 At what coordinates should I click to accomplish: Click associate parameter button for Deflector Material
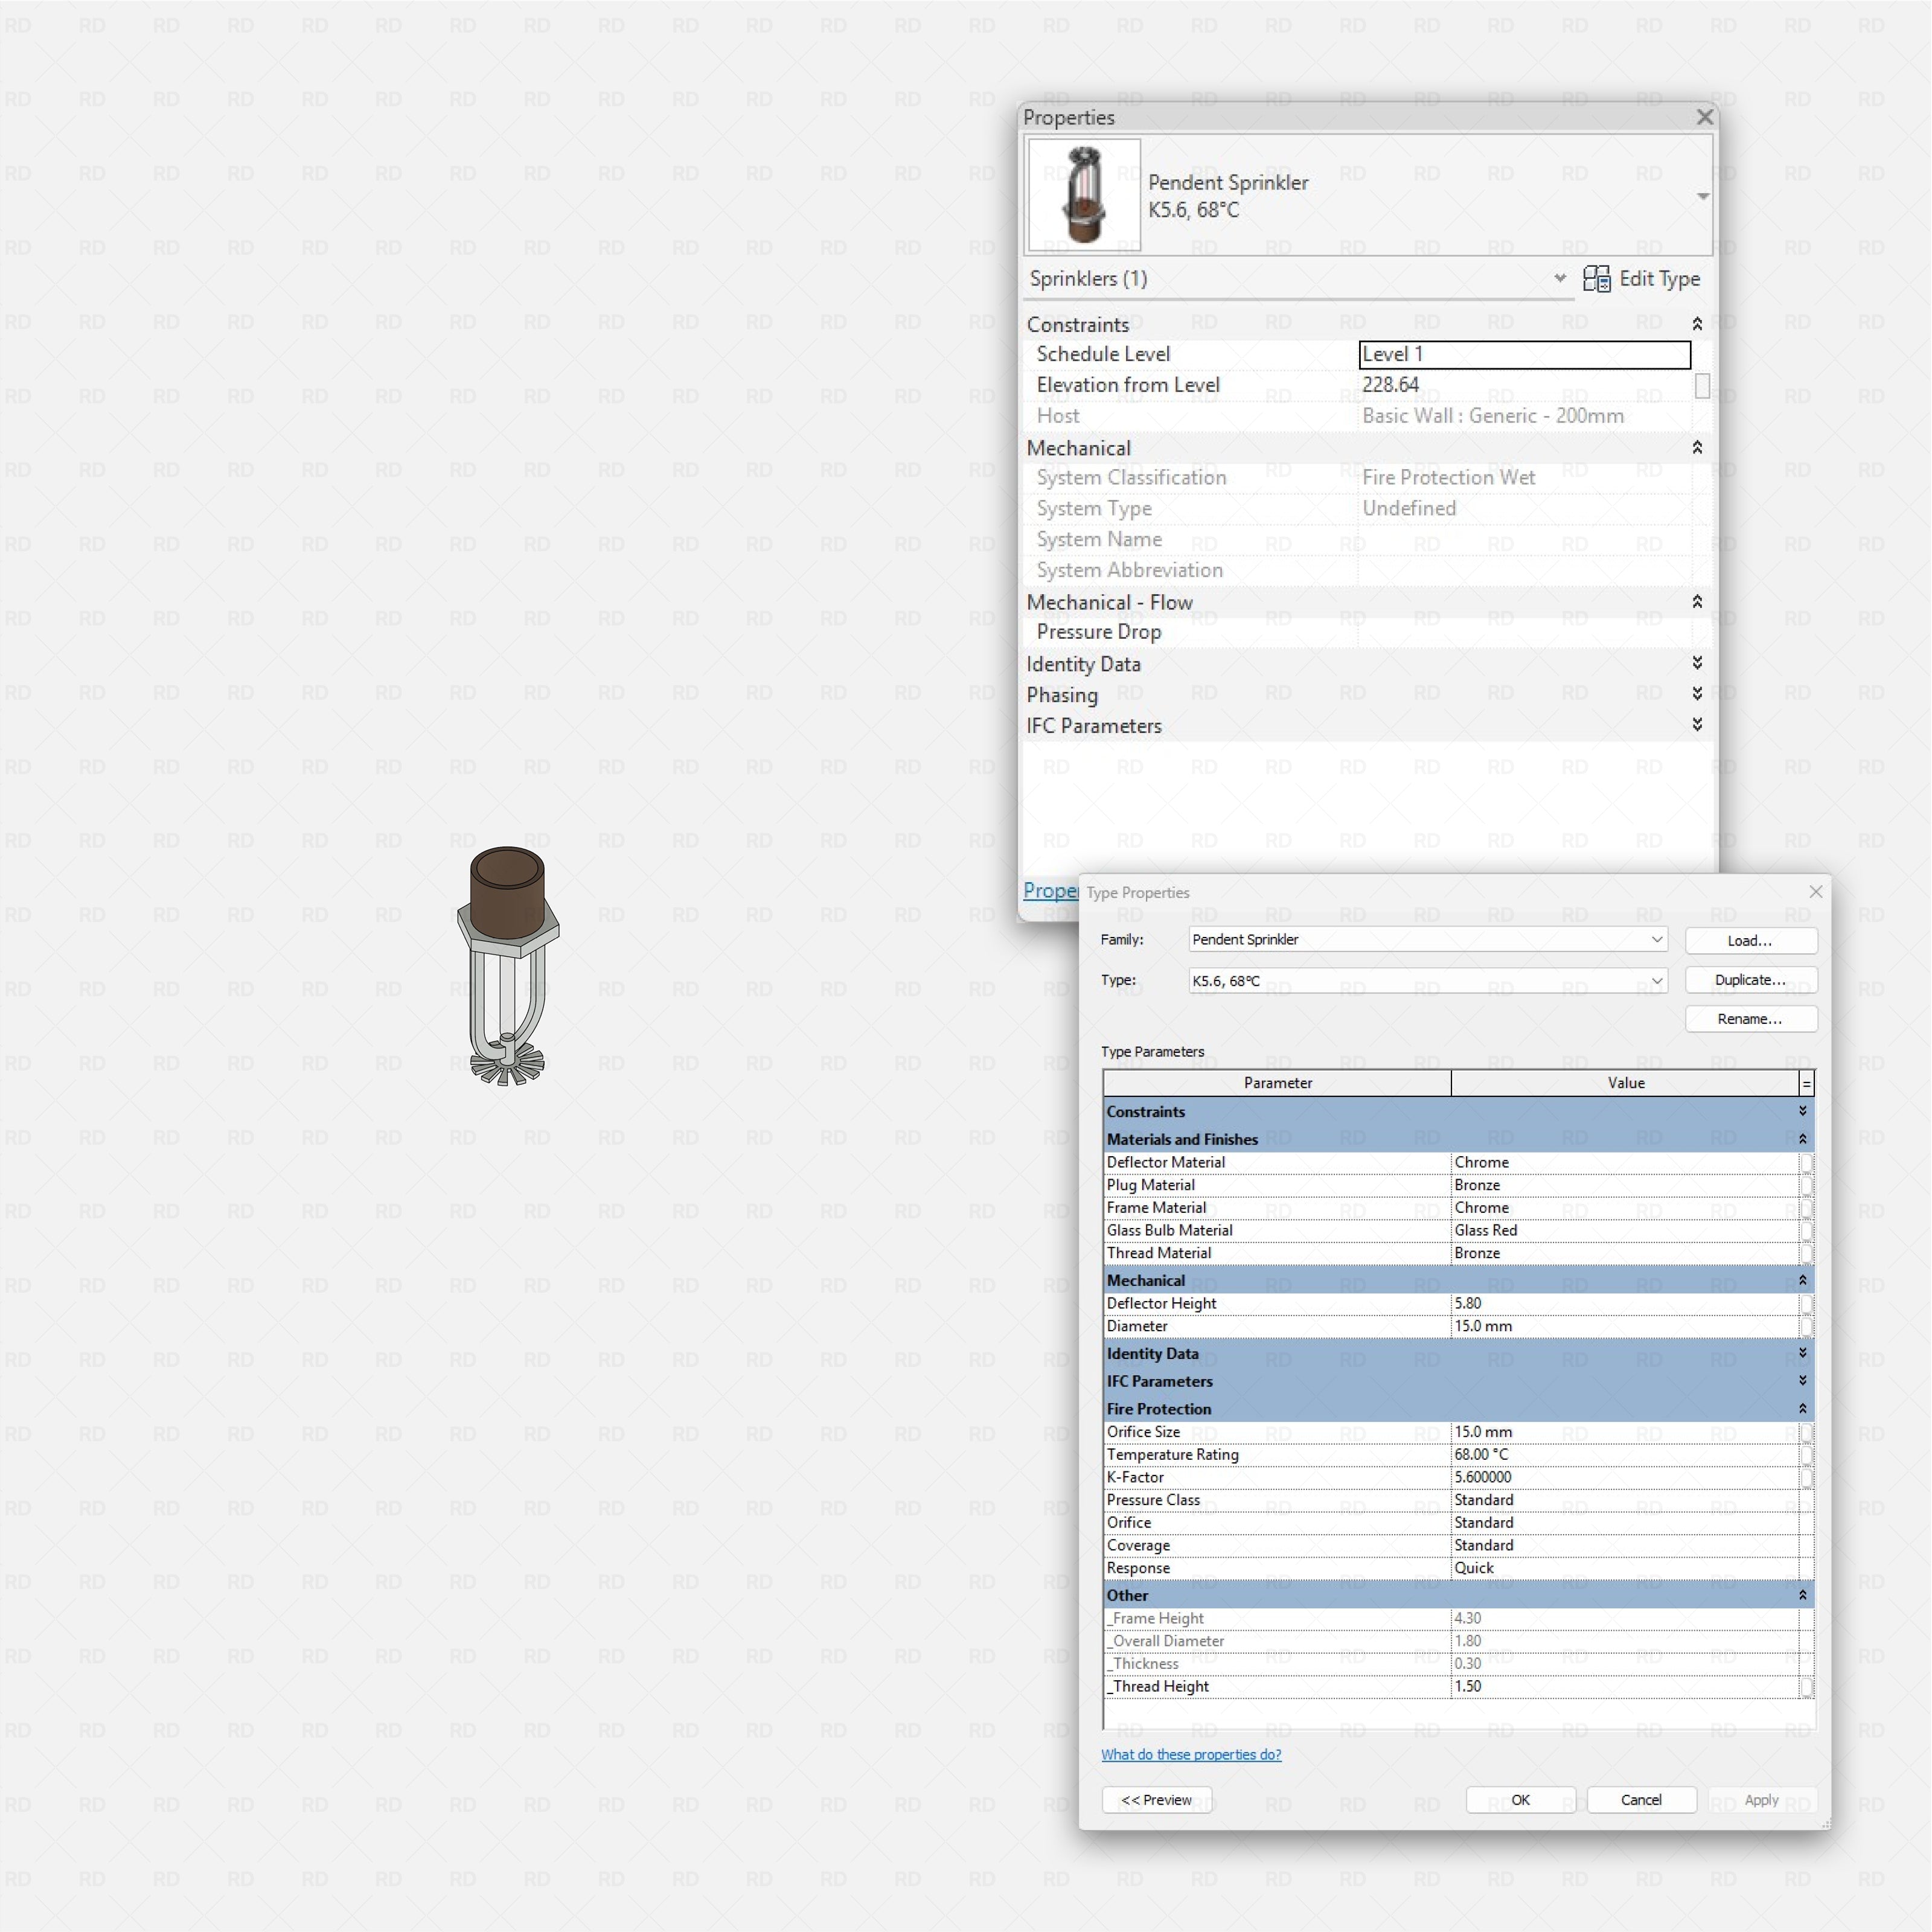[x=1806, y=1162]
